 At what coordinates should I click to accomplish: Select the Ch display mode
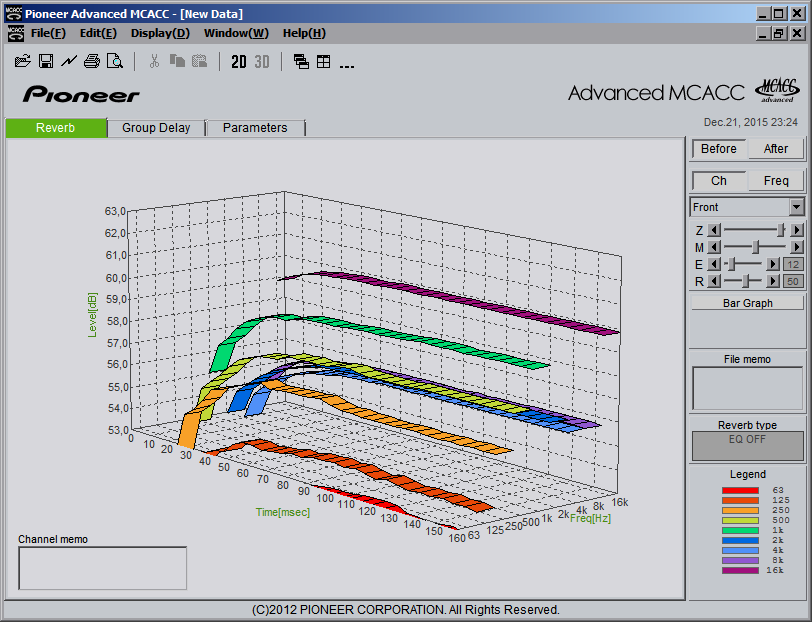[x=719, y=181]
